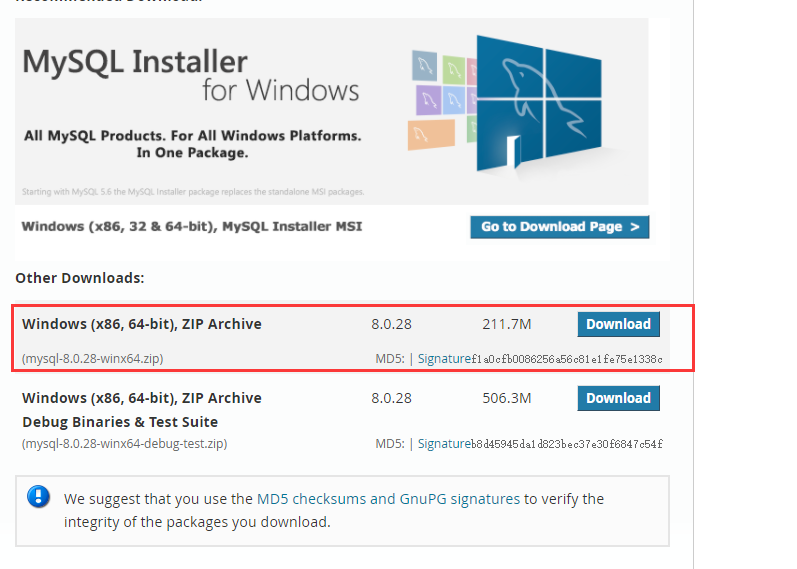Click the Go to Download Page button
Image resolution: width=797 pixels, height=569 pixels.
tap(560, 227)
